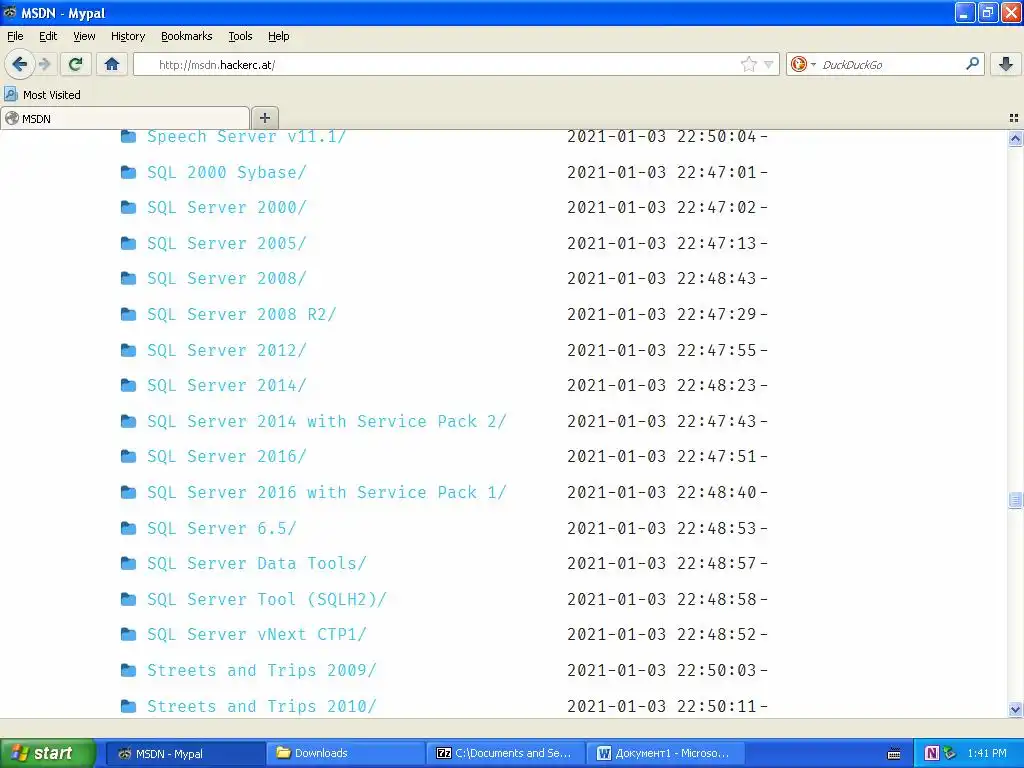Bookmark this page with the star icon
1024x768 pixels.
(x=748, y=64)
